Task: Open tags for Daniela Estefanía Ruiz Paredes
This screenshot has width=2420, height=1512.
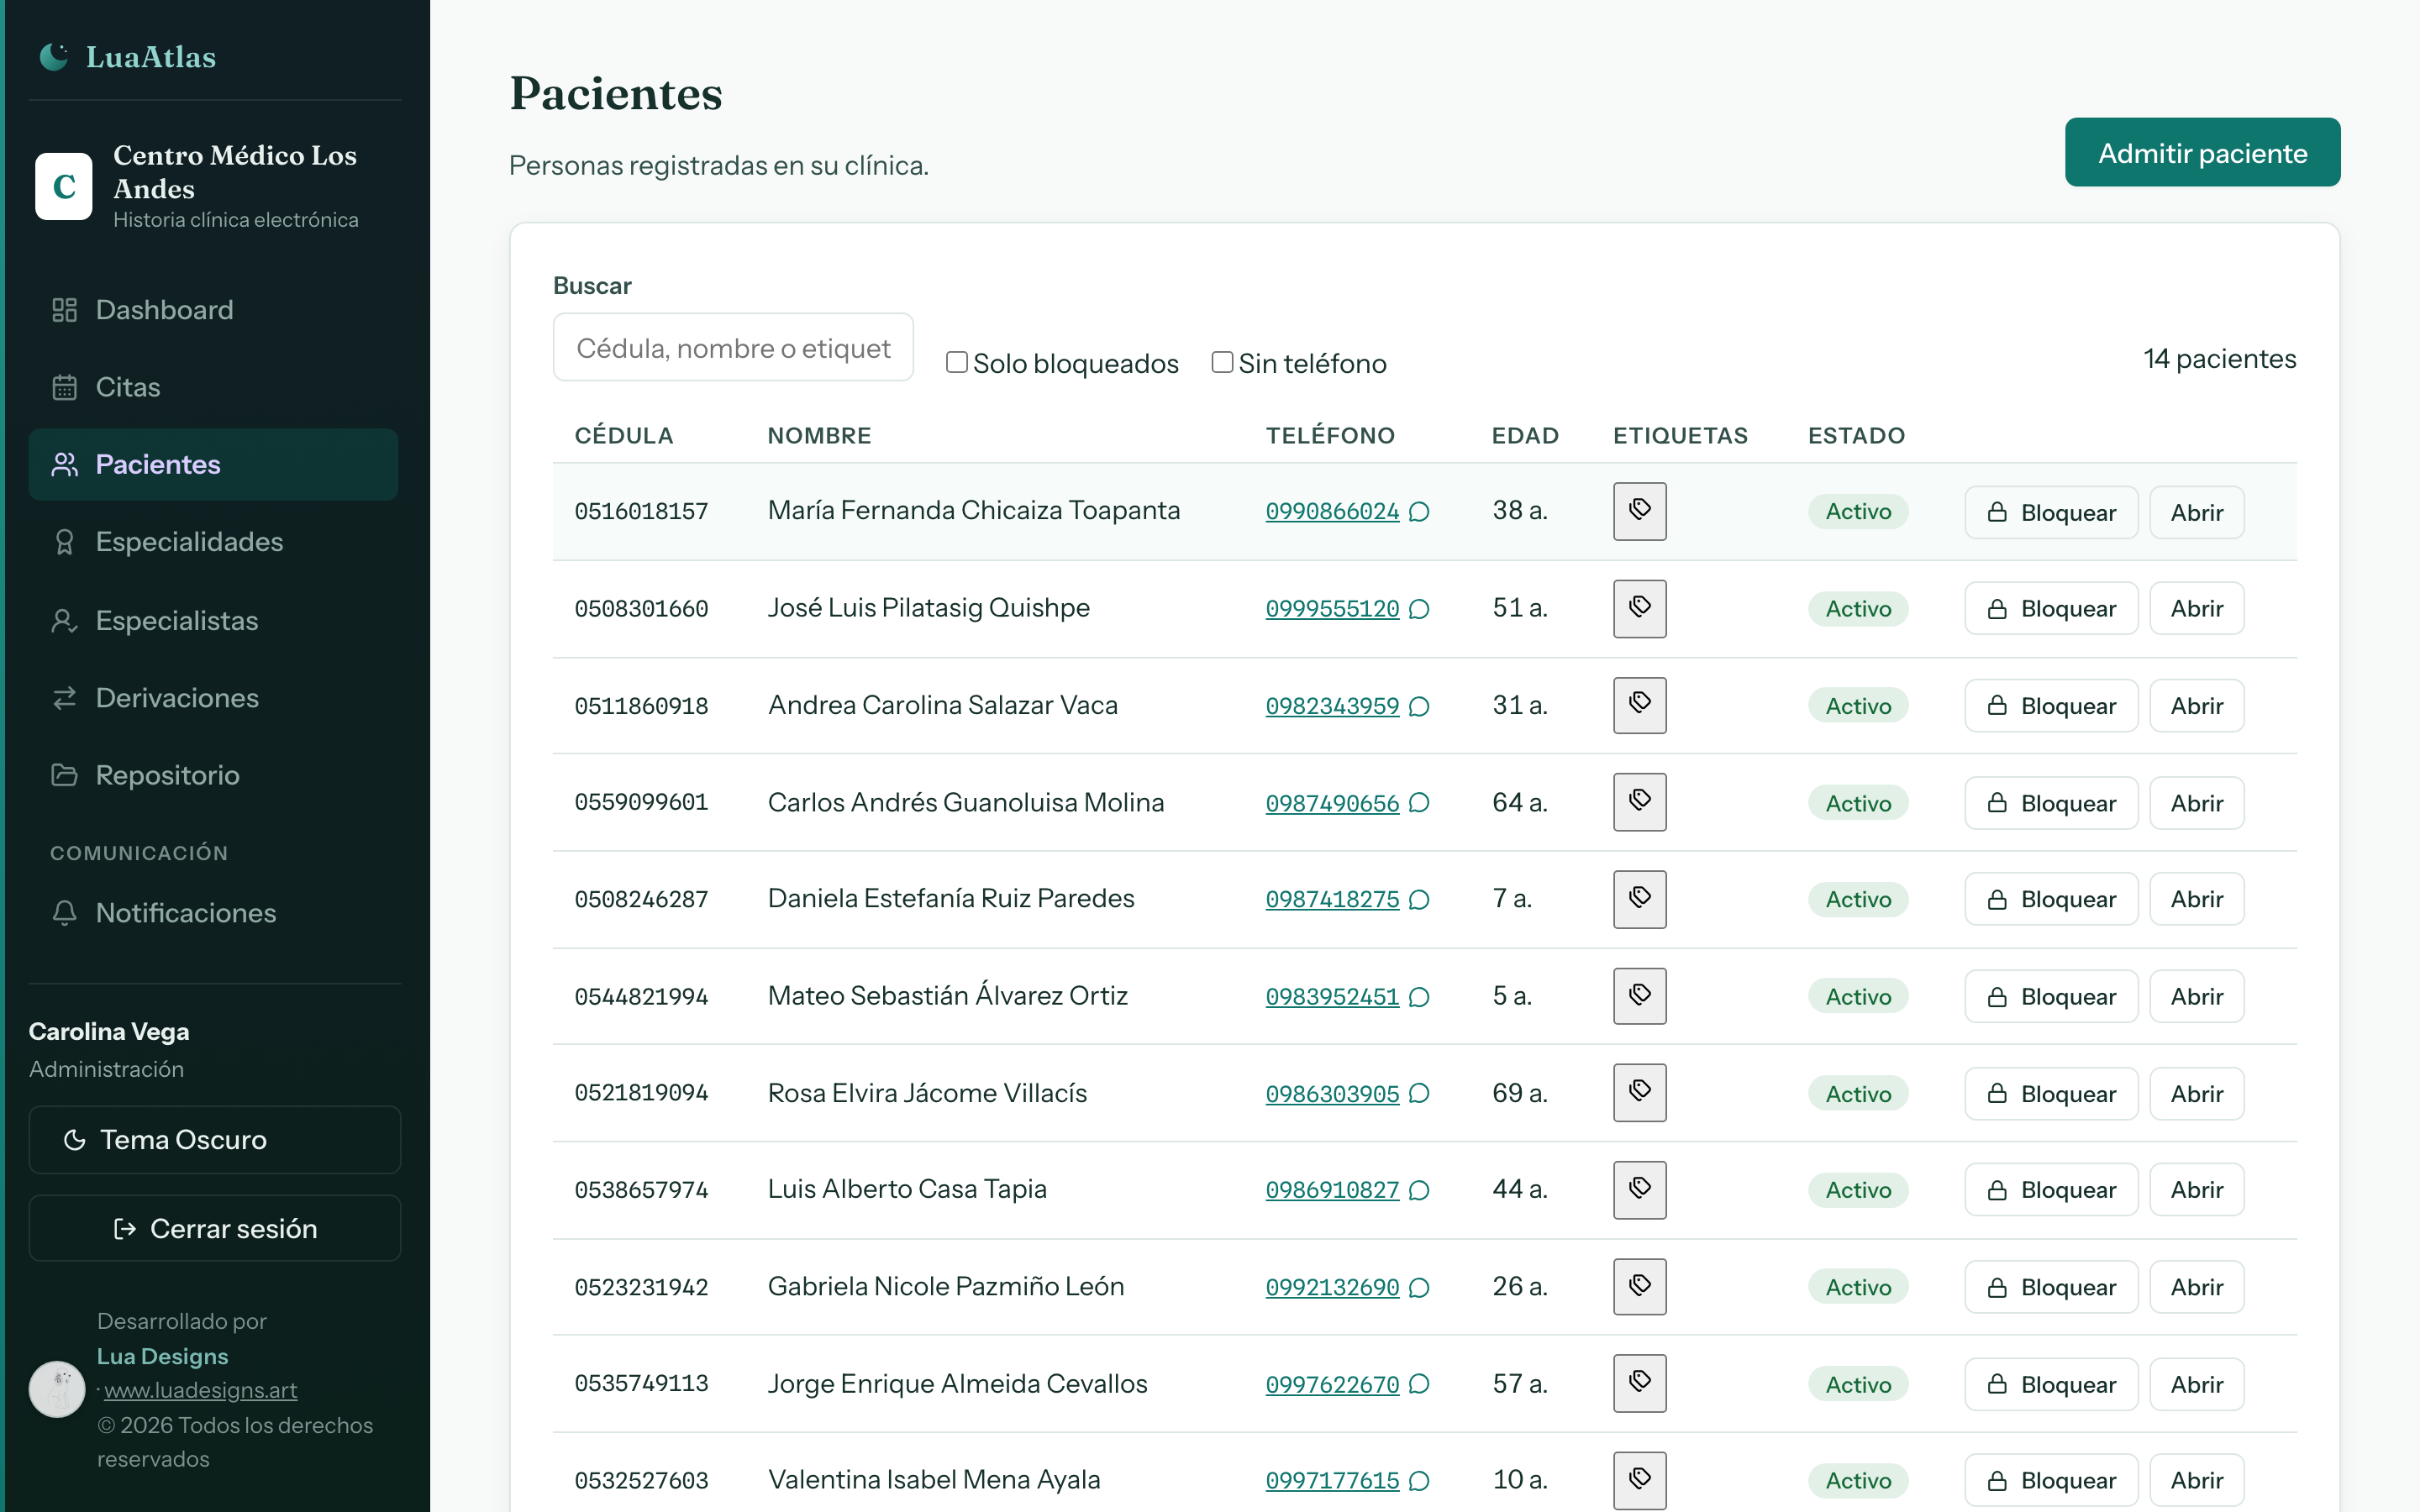Action: [1639, 899]
